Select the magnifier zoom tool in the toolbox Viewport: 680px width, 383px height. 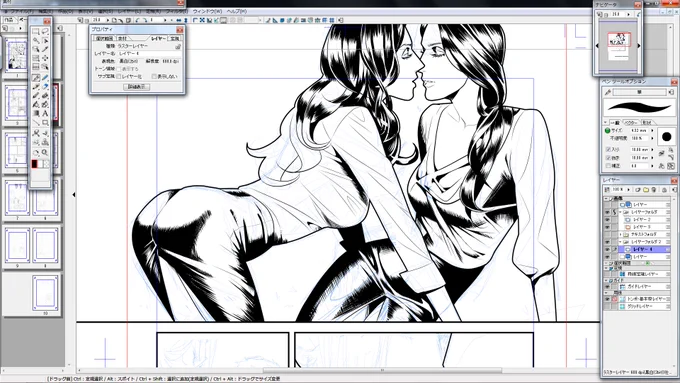[x=45, y=152]
